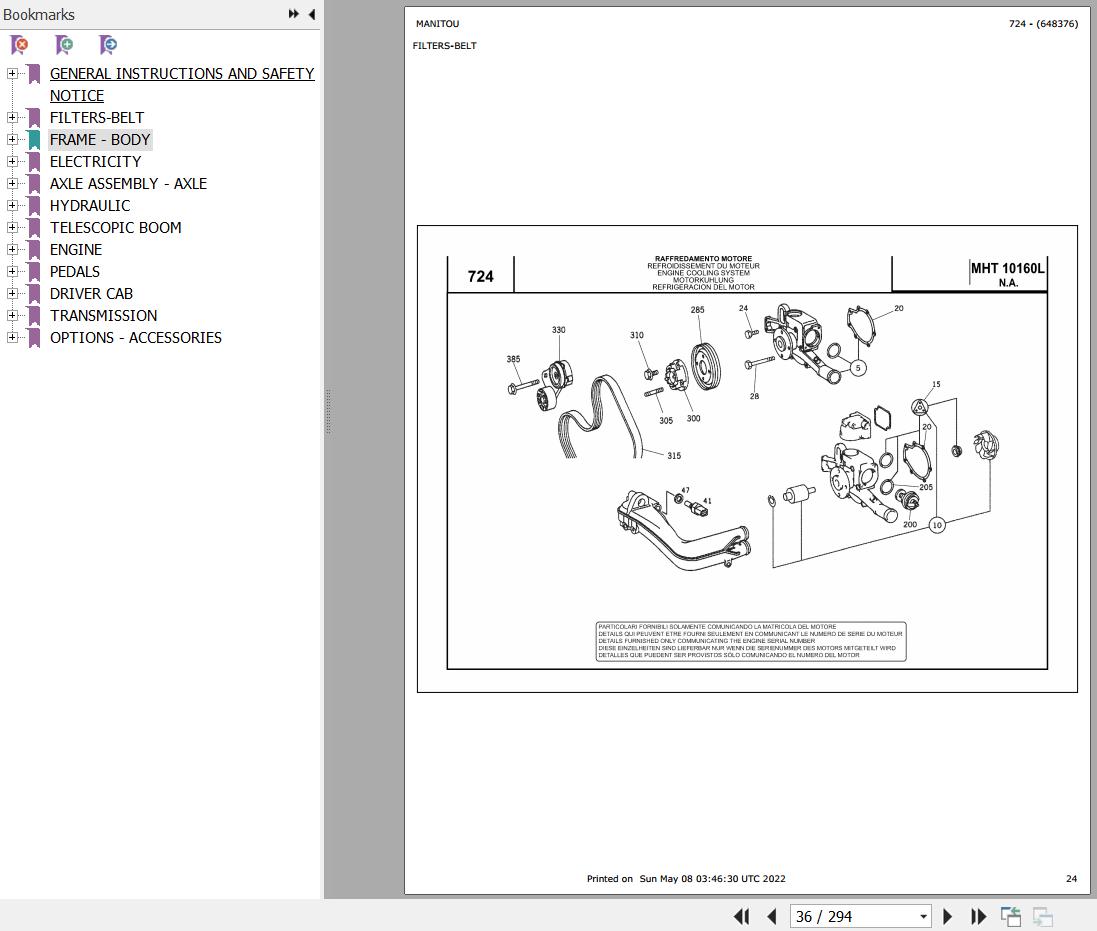Screen dimensions: 1097x931
Task: Click the bookmark icon beside DRIVER CAB
Action: (34, 294)
